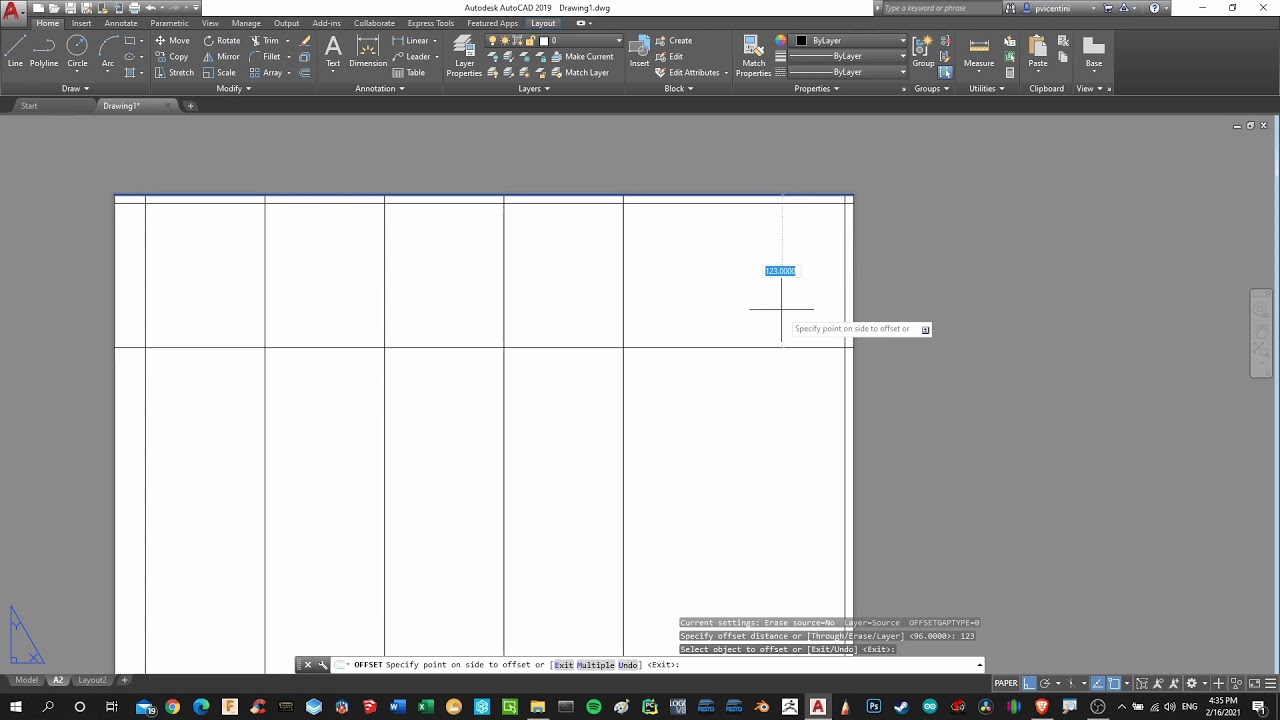This screenshot has height=720, width=1280.
Task: Select the Polyline tool
Action: click(44, 51)
